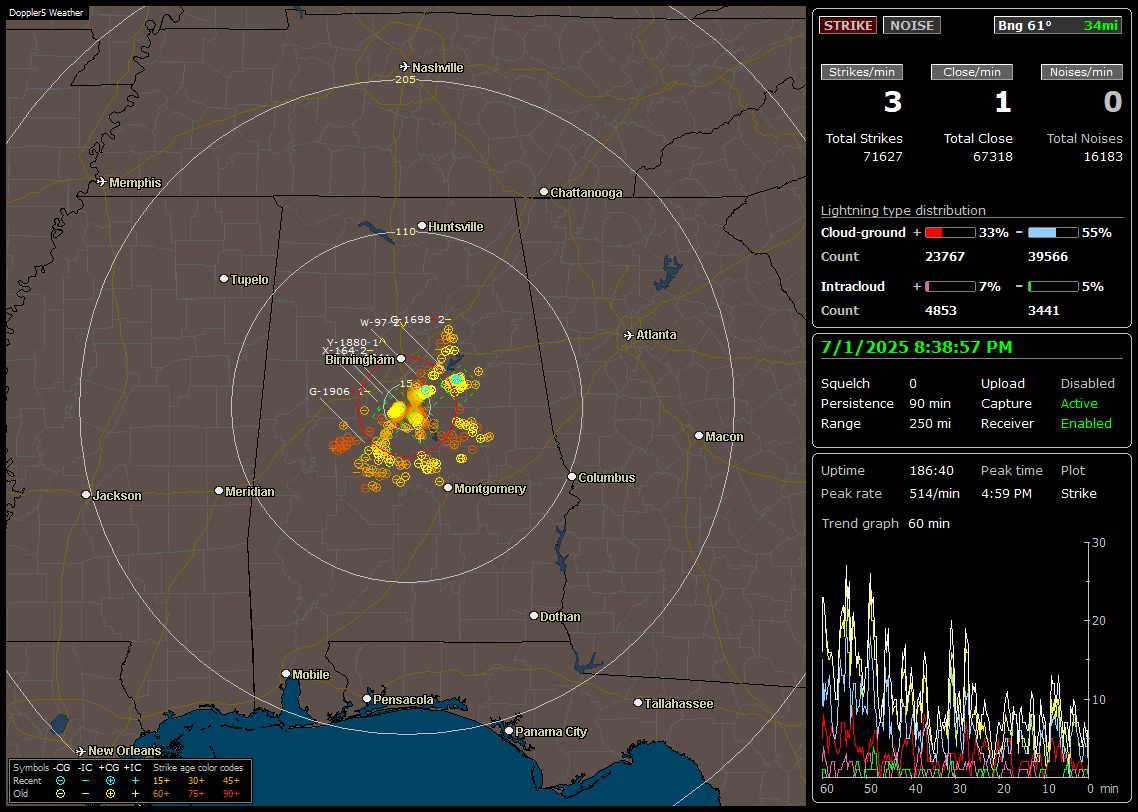
Task: Select the Panama City marker dot
Action: 509,731
